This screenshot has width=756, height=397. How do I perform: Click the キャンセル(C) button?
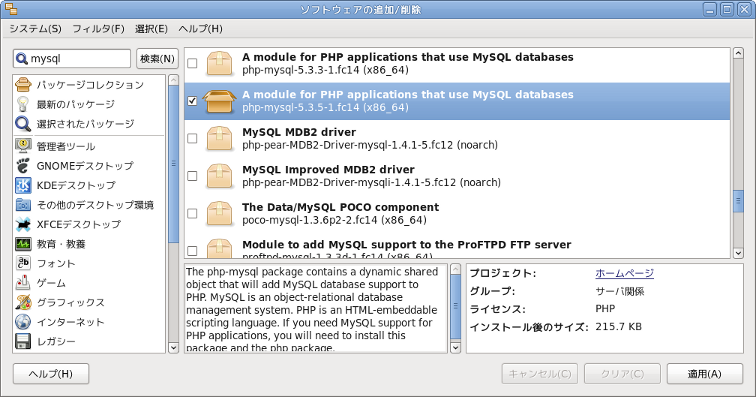pyautogui.click(x=540, y=374)
